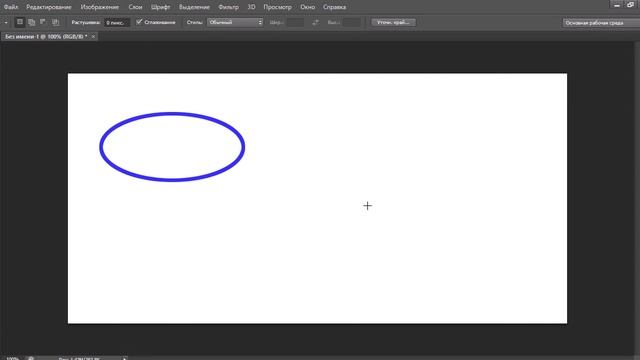Open the Изображение menu
Screen dimensions: 640x360
coord(100,7)
